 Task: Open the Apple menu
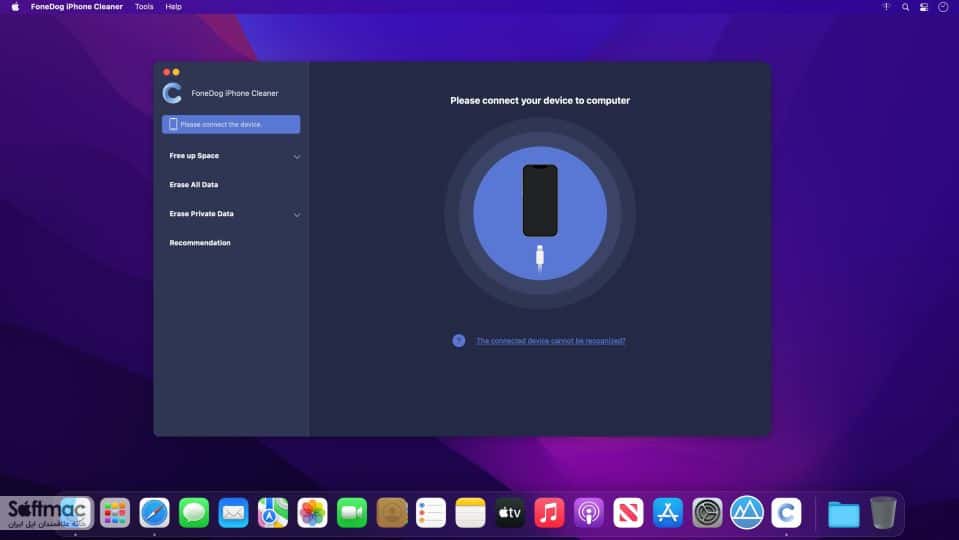tap(15, 7)
